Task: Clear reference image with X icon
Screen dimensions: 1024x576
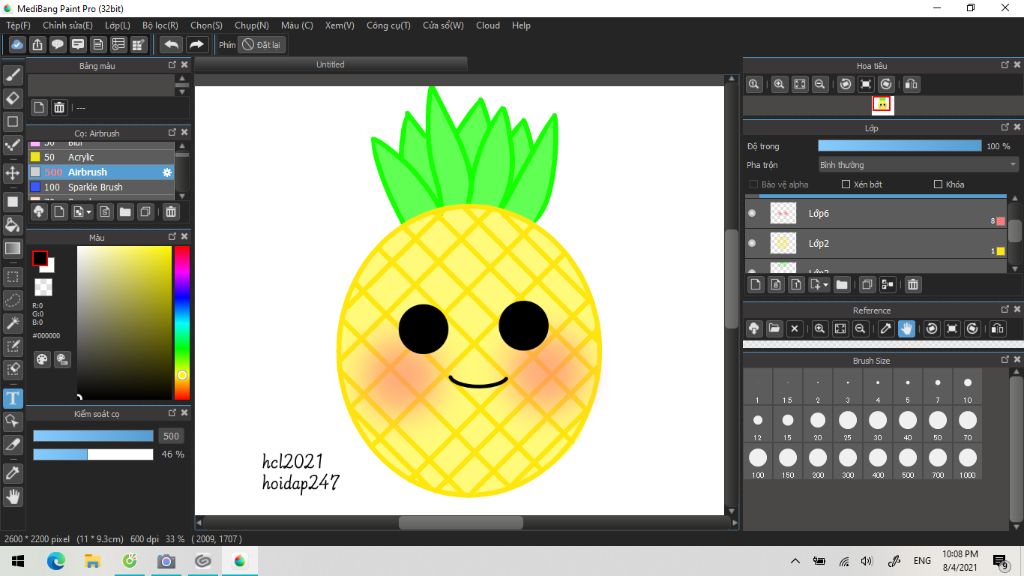Action: click(794, 328)
